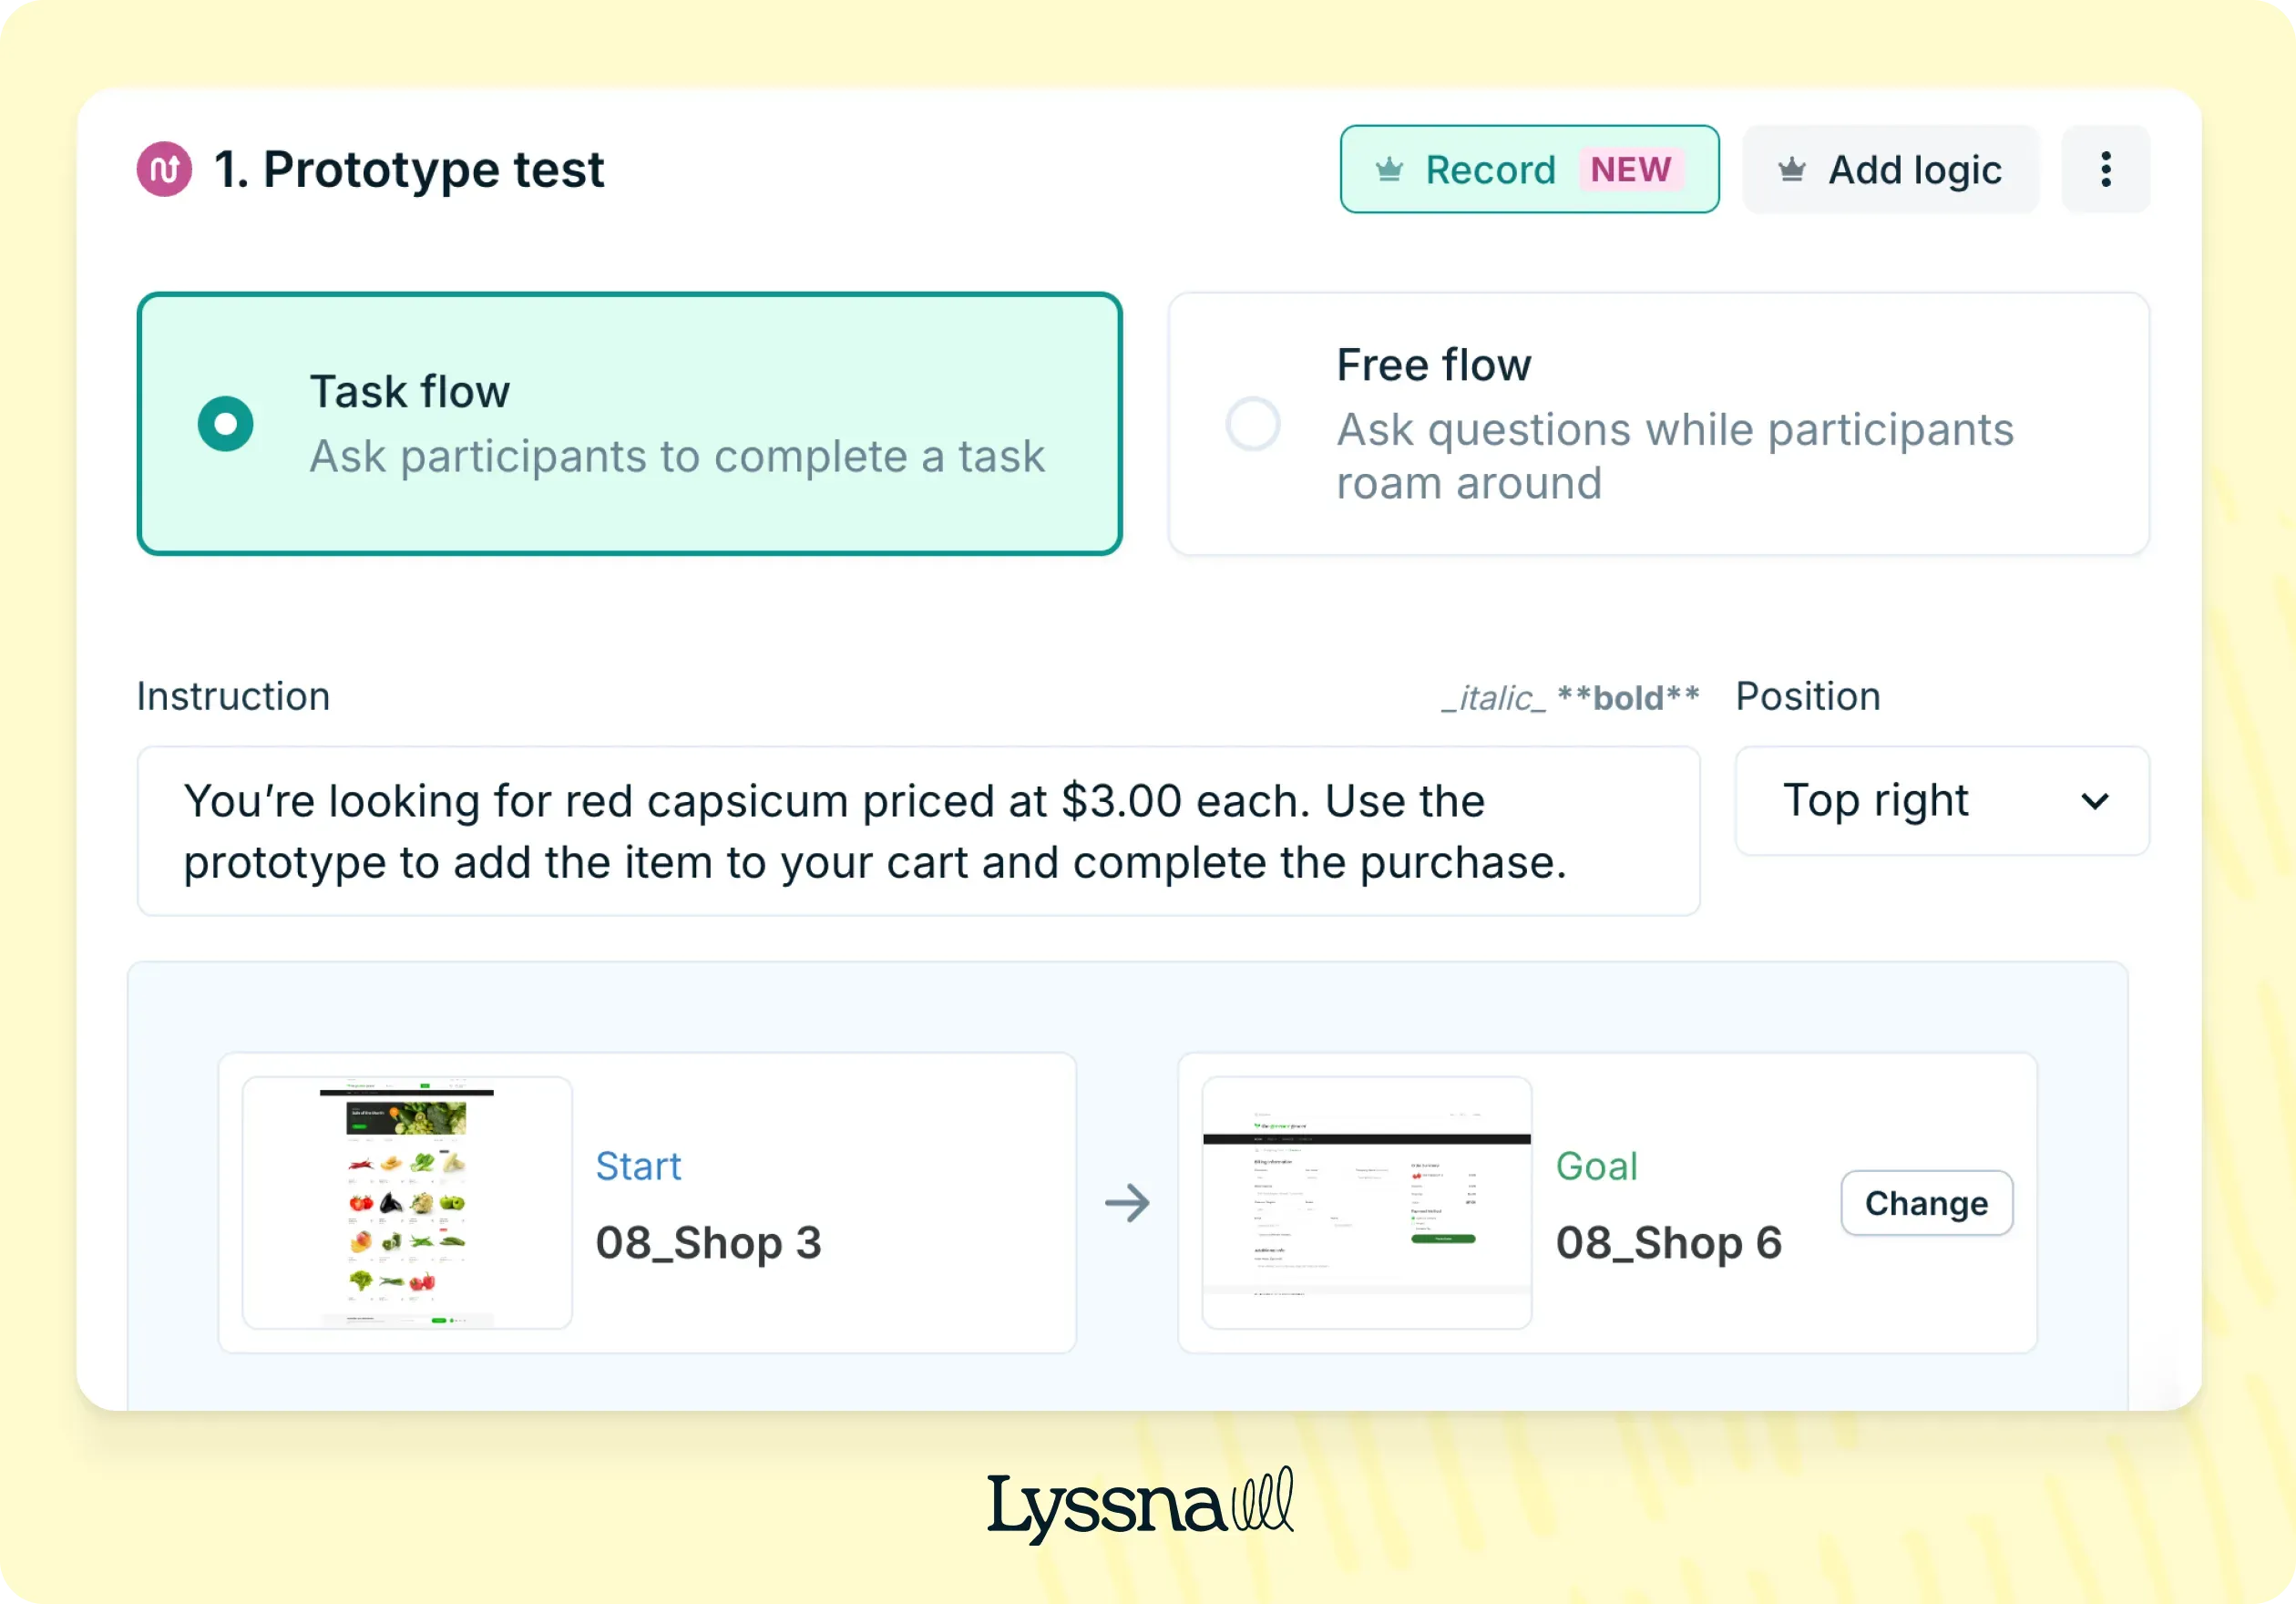Image resolution: width=2296 pixels, height=1604 pixels.
Task: Click the pink Lyssna logo beside the title
Action: tap(163, 168)
